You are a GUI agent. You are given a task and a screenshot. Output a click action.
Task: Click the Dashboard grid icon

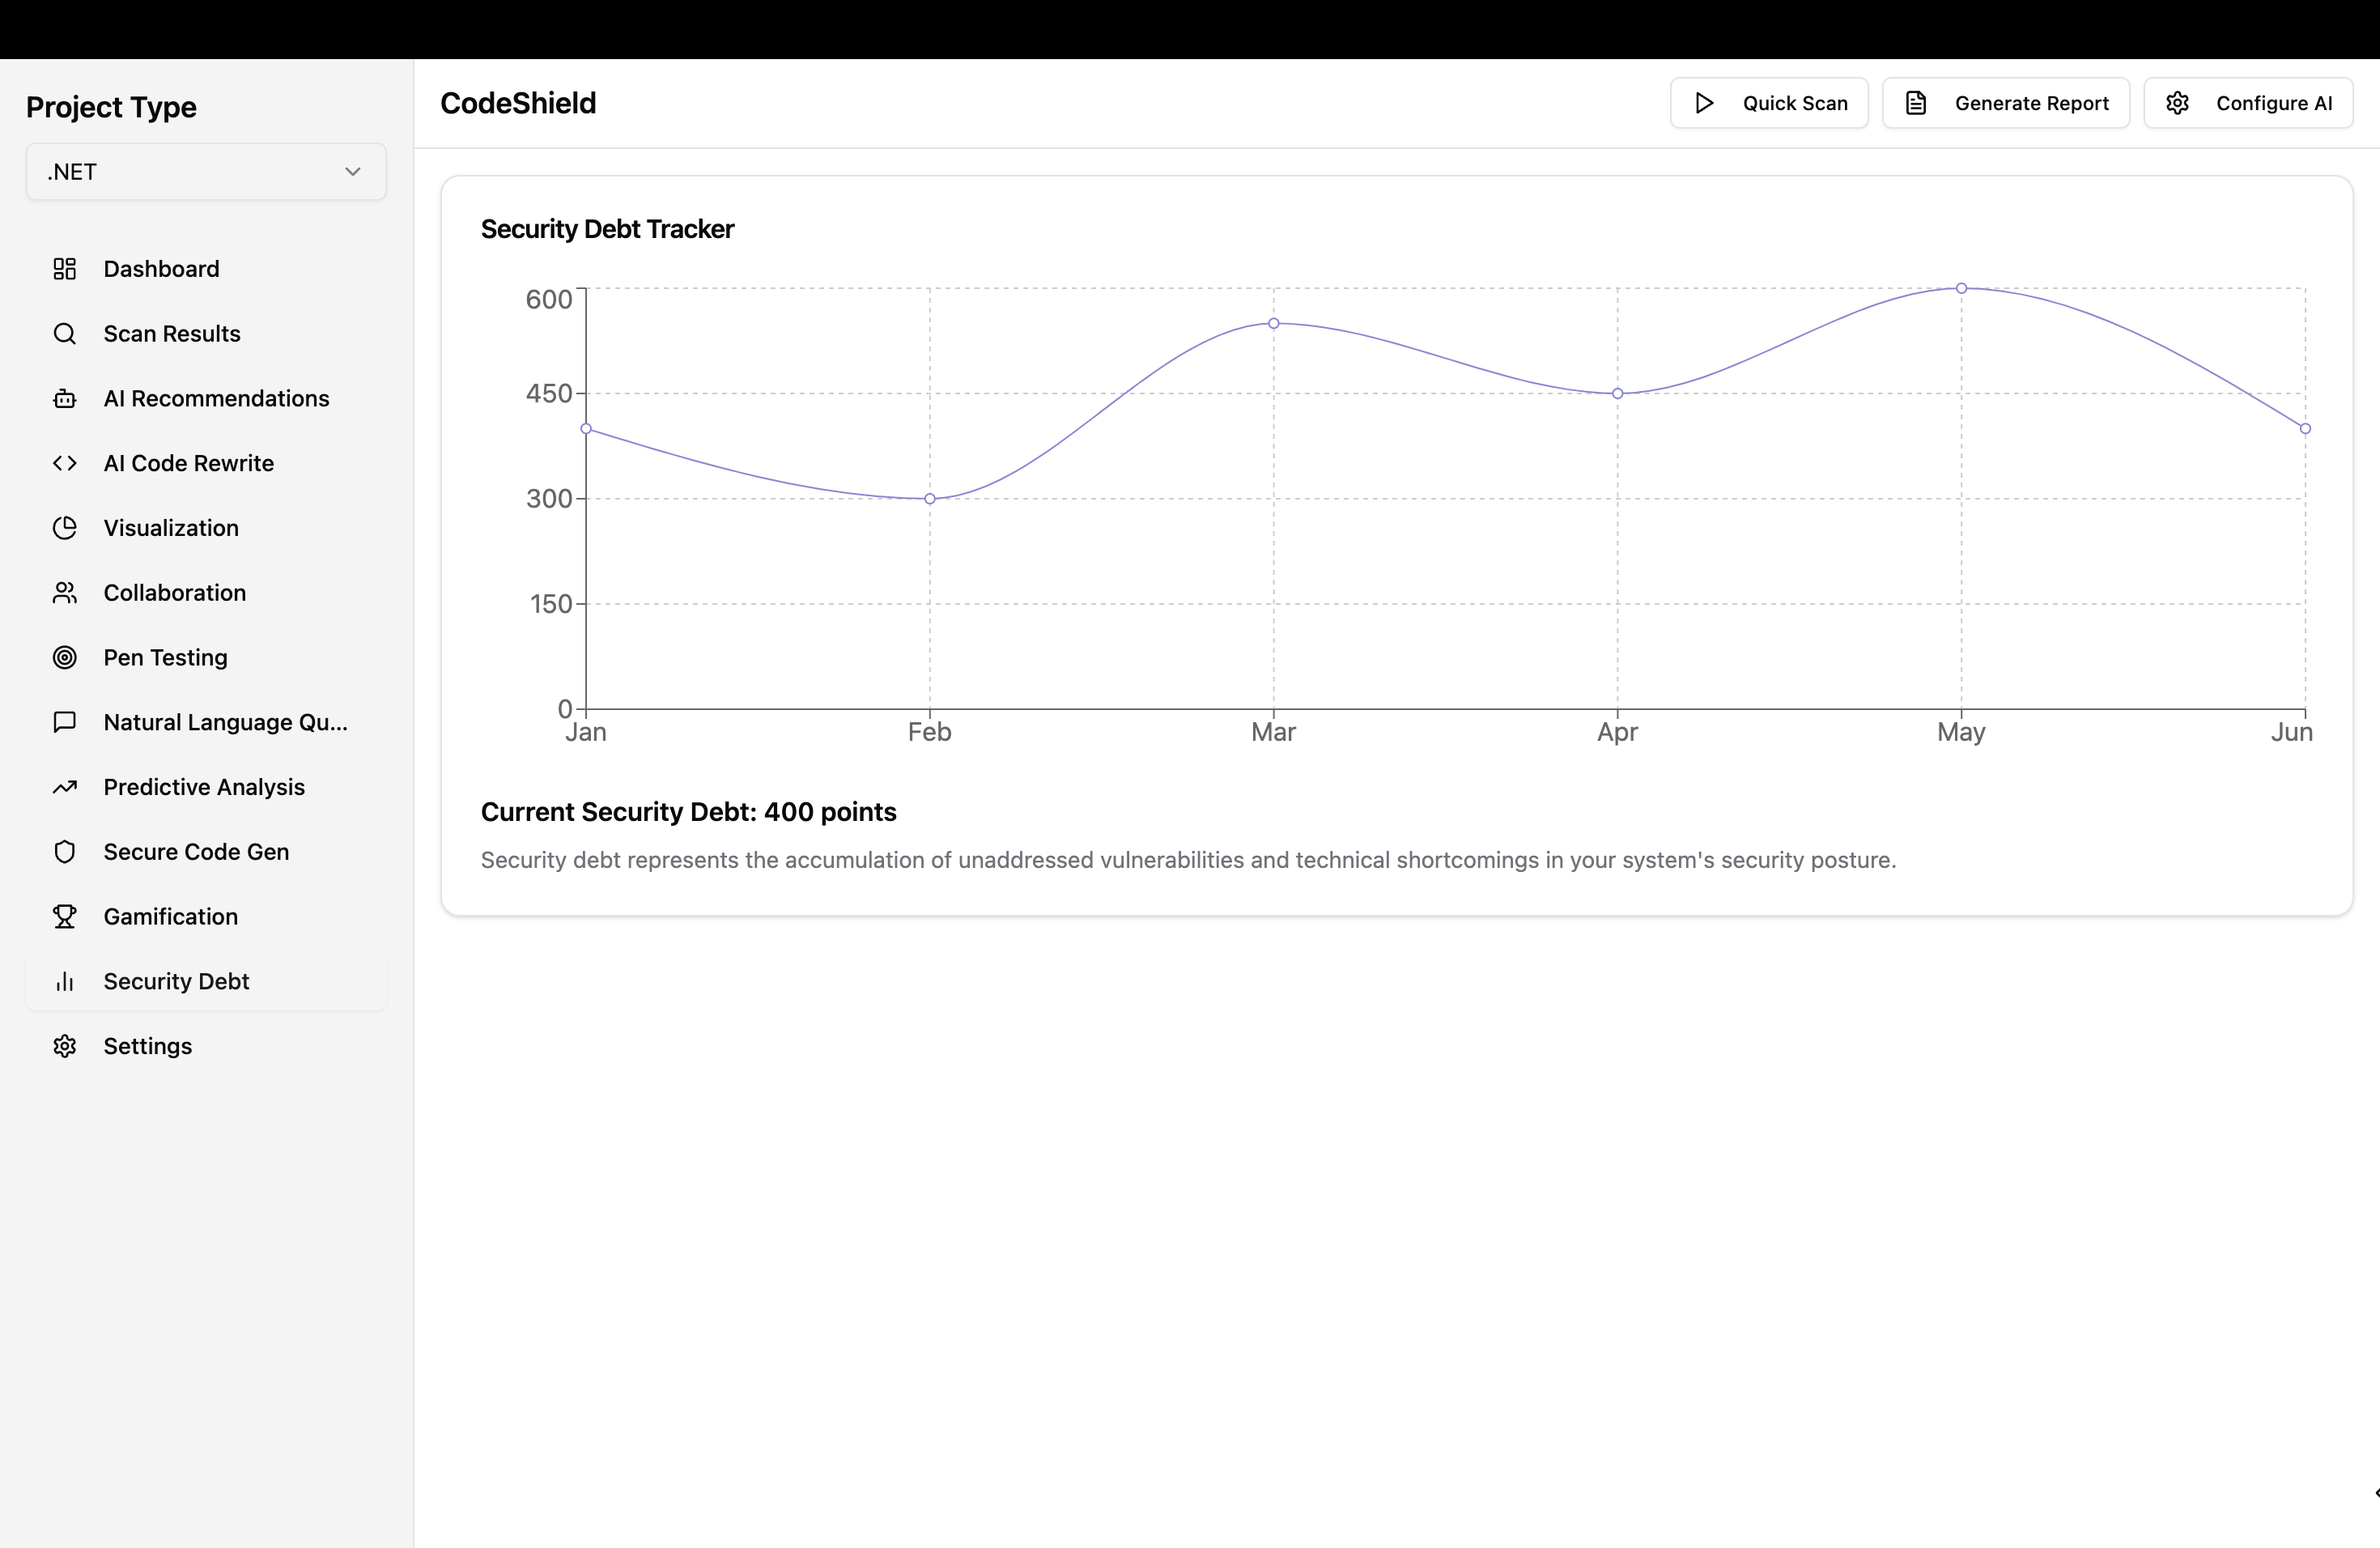pos(65,269)
